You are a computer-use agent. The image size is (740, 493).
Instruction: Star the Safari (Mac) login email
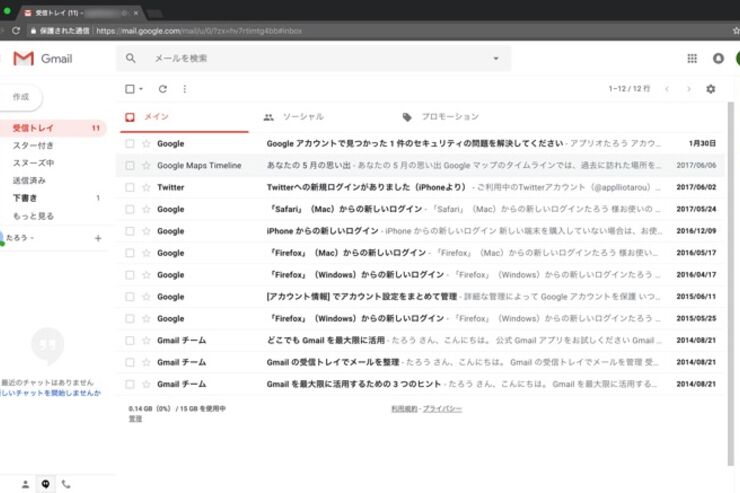146,209
